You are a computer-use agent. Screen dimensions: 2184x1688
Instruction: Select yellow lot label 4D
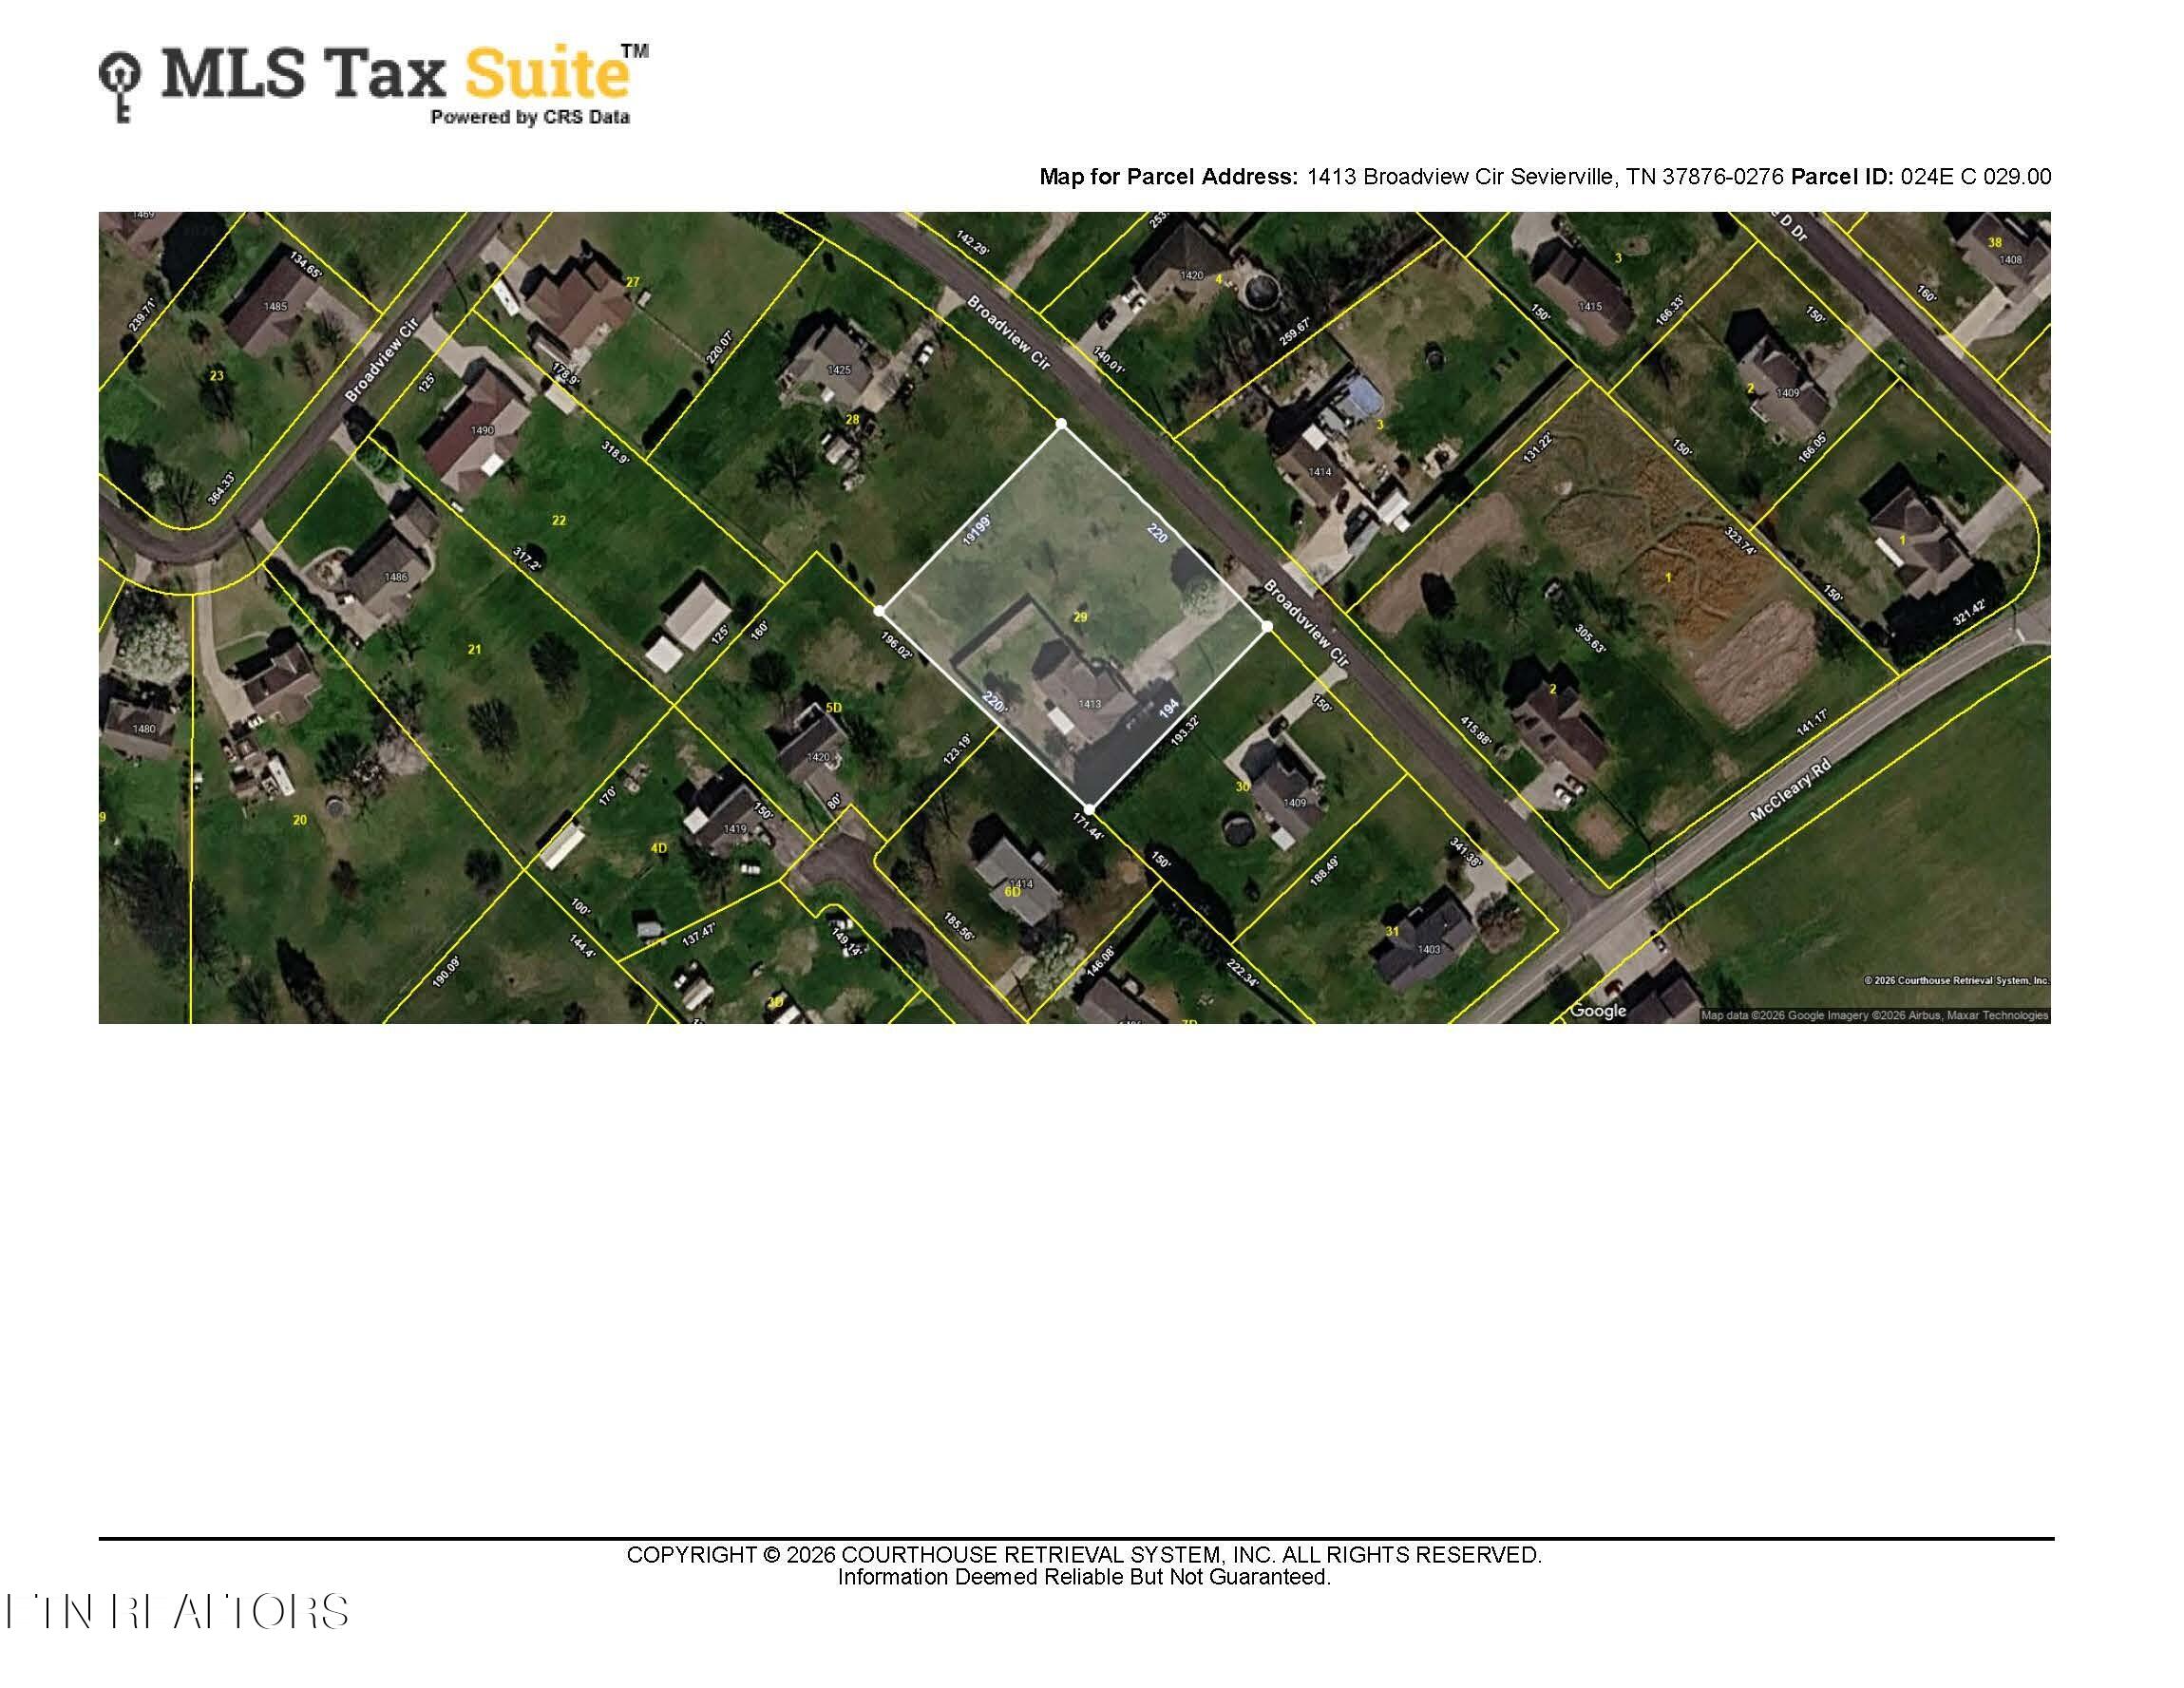click(658, 848)
